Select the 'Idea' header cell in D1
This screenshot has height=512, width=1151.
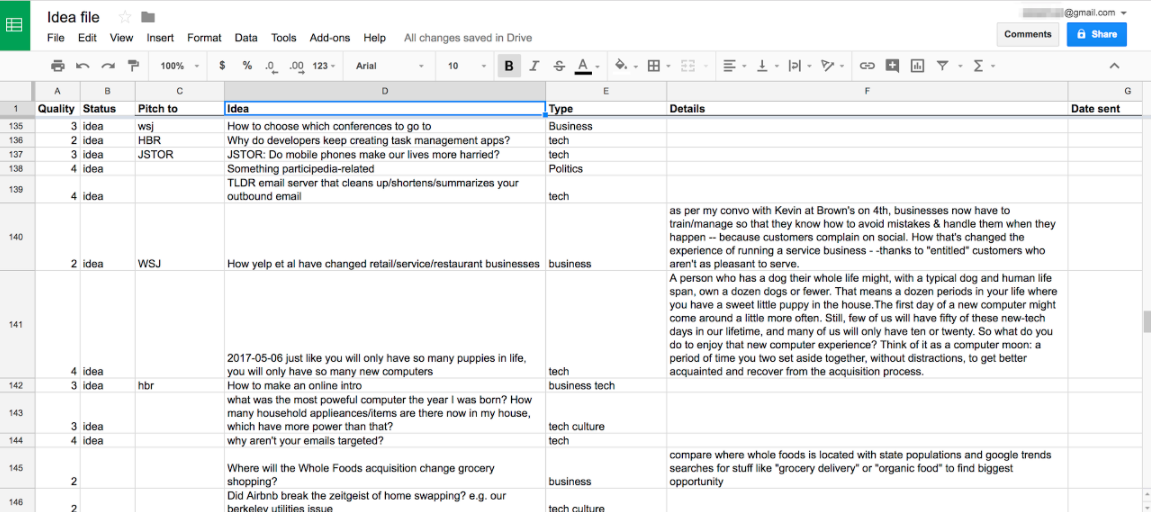click(x=385, y=109)
